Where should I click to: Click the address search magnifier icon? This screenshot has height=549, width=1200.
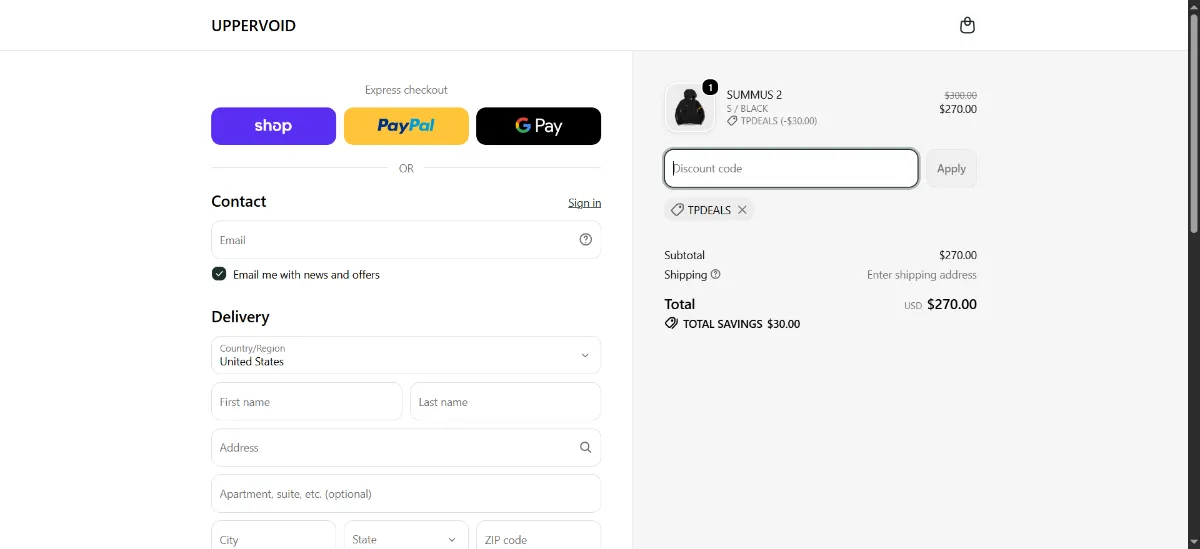point(586,448)
